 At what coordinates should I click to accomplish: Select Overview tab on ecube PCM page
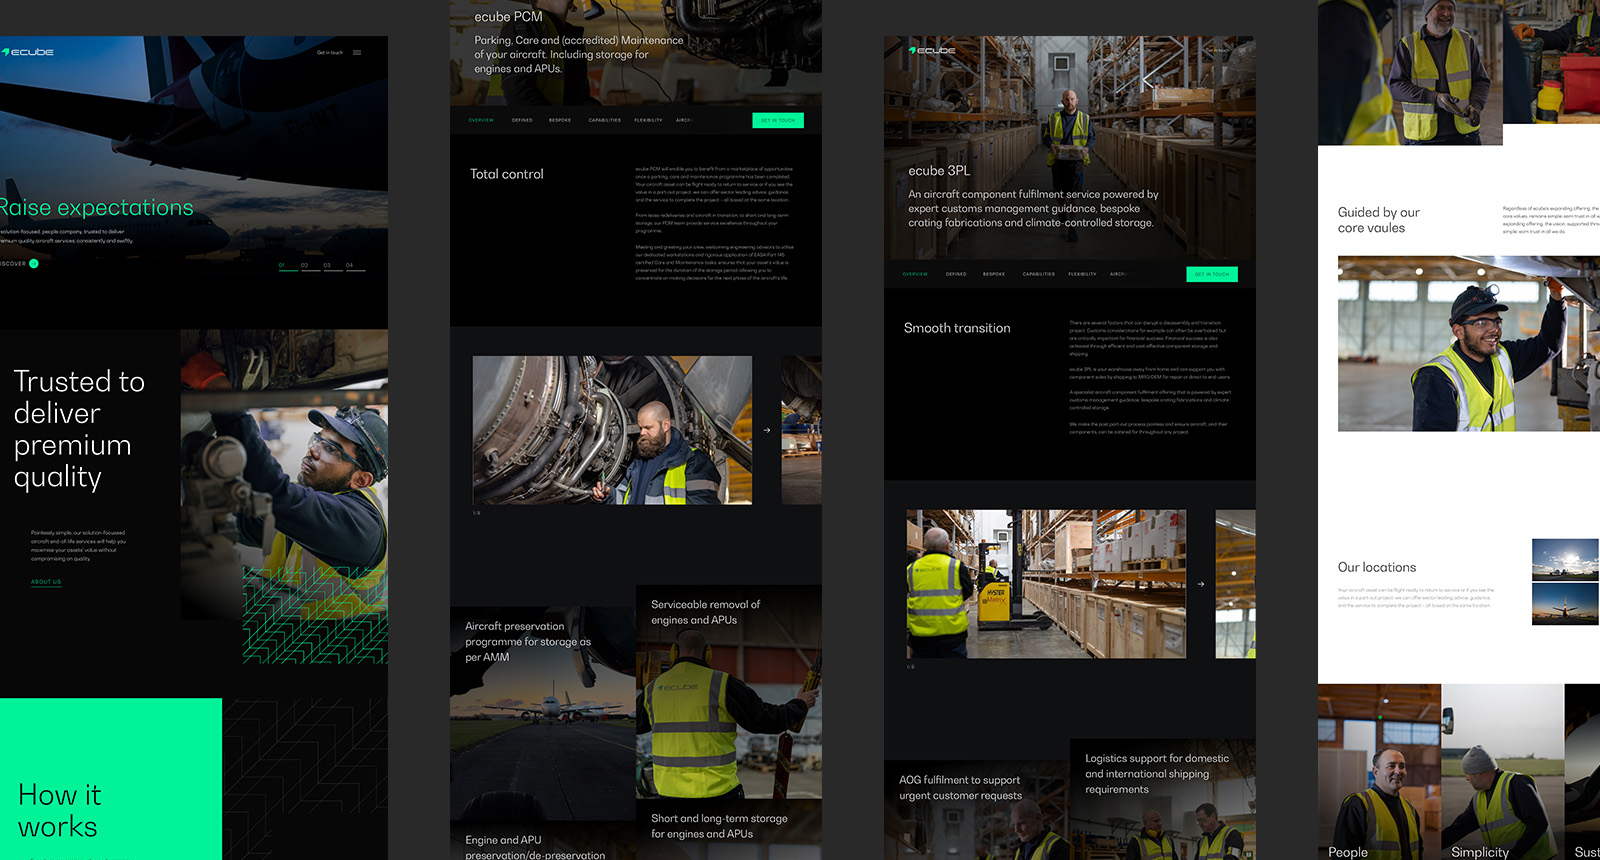pyautogui.click(x=481, y=120)
